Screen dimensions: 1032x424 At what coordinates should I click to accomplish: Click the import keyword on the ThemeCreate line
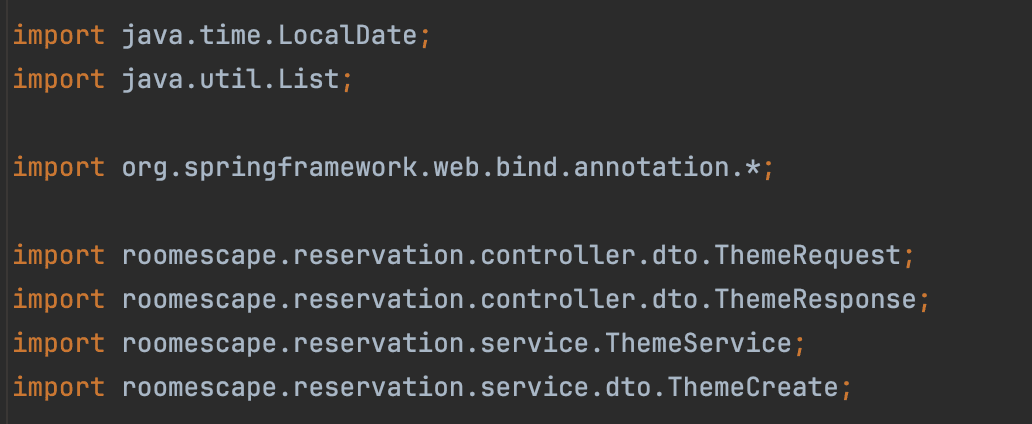pos(59,387)
